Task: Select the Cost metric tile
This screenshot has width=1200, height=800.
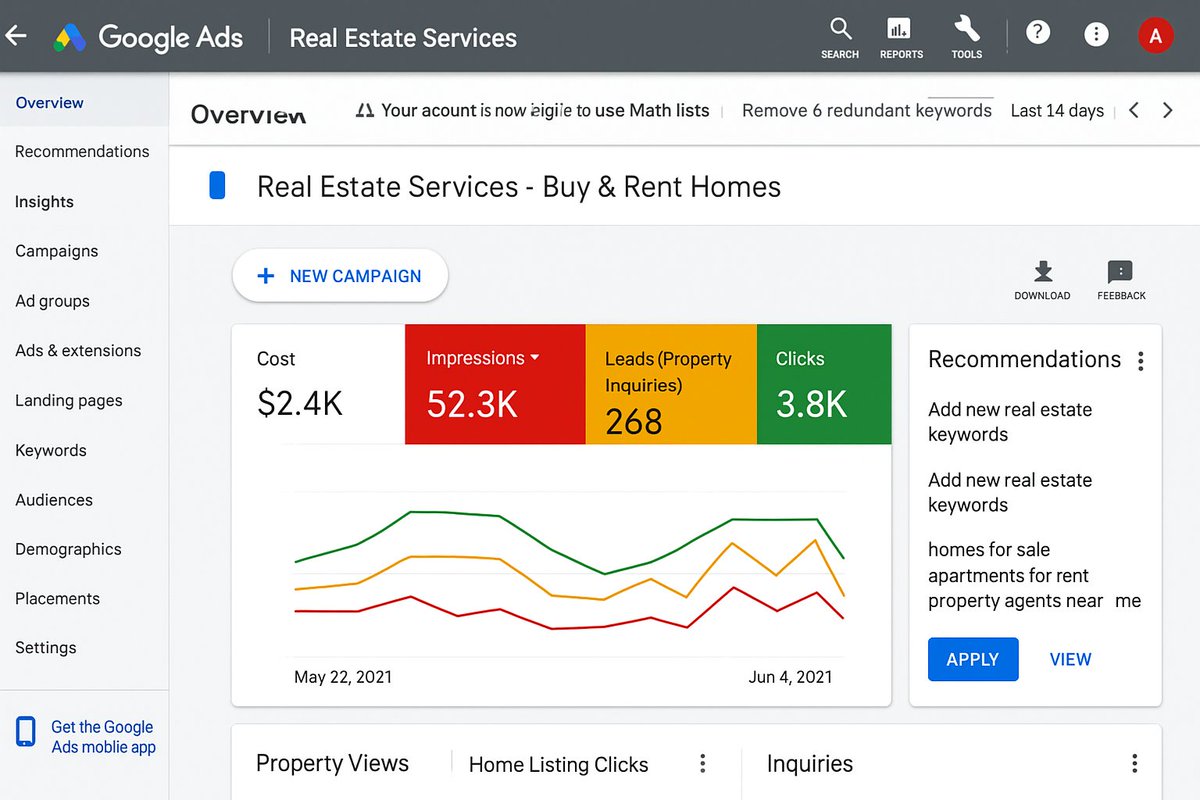Action: (318, 384)
